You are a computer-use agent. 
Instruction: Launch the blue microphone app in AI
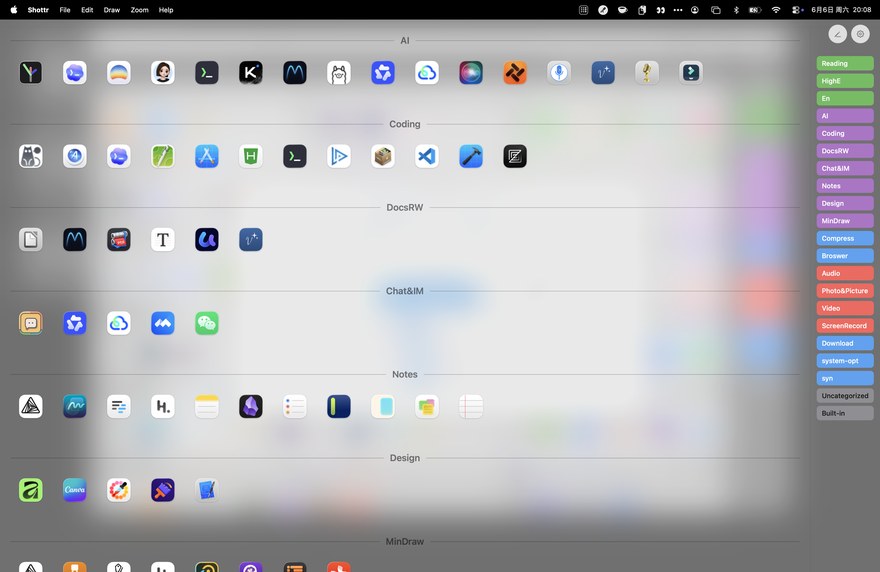[x=558, y=72]
